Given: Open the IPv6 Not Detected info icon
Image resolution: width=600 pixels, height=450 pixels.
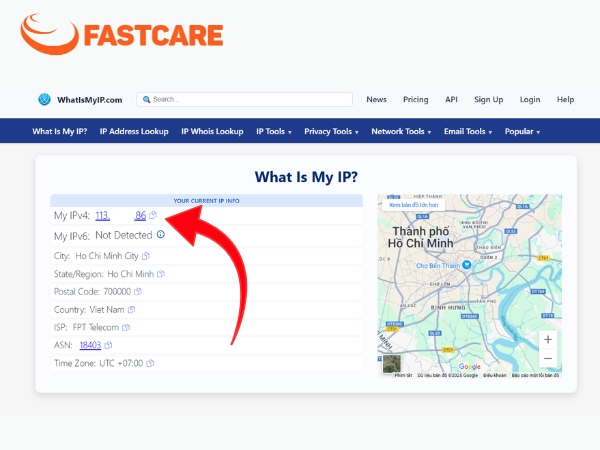Looking at the screenshot, I should [161, 234].
